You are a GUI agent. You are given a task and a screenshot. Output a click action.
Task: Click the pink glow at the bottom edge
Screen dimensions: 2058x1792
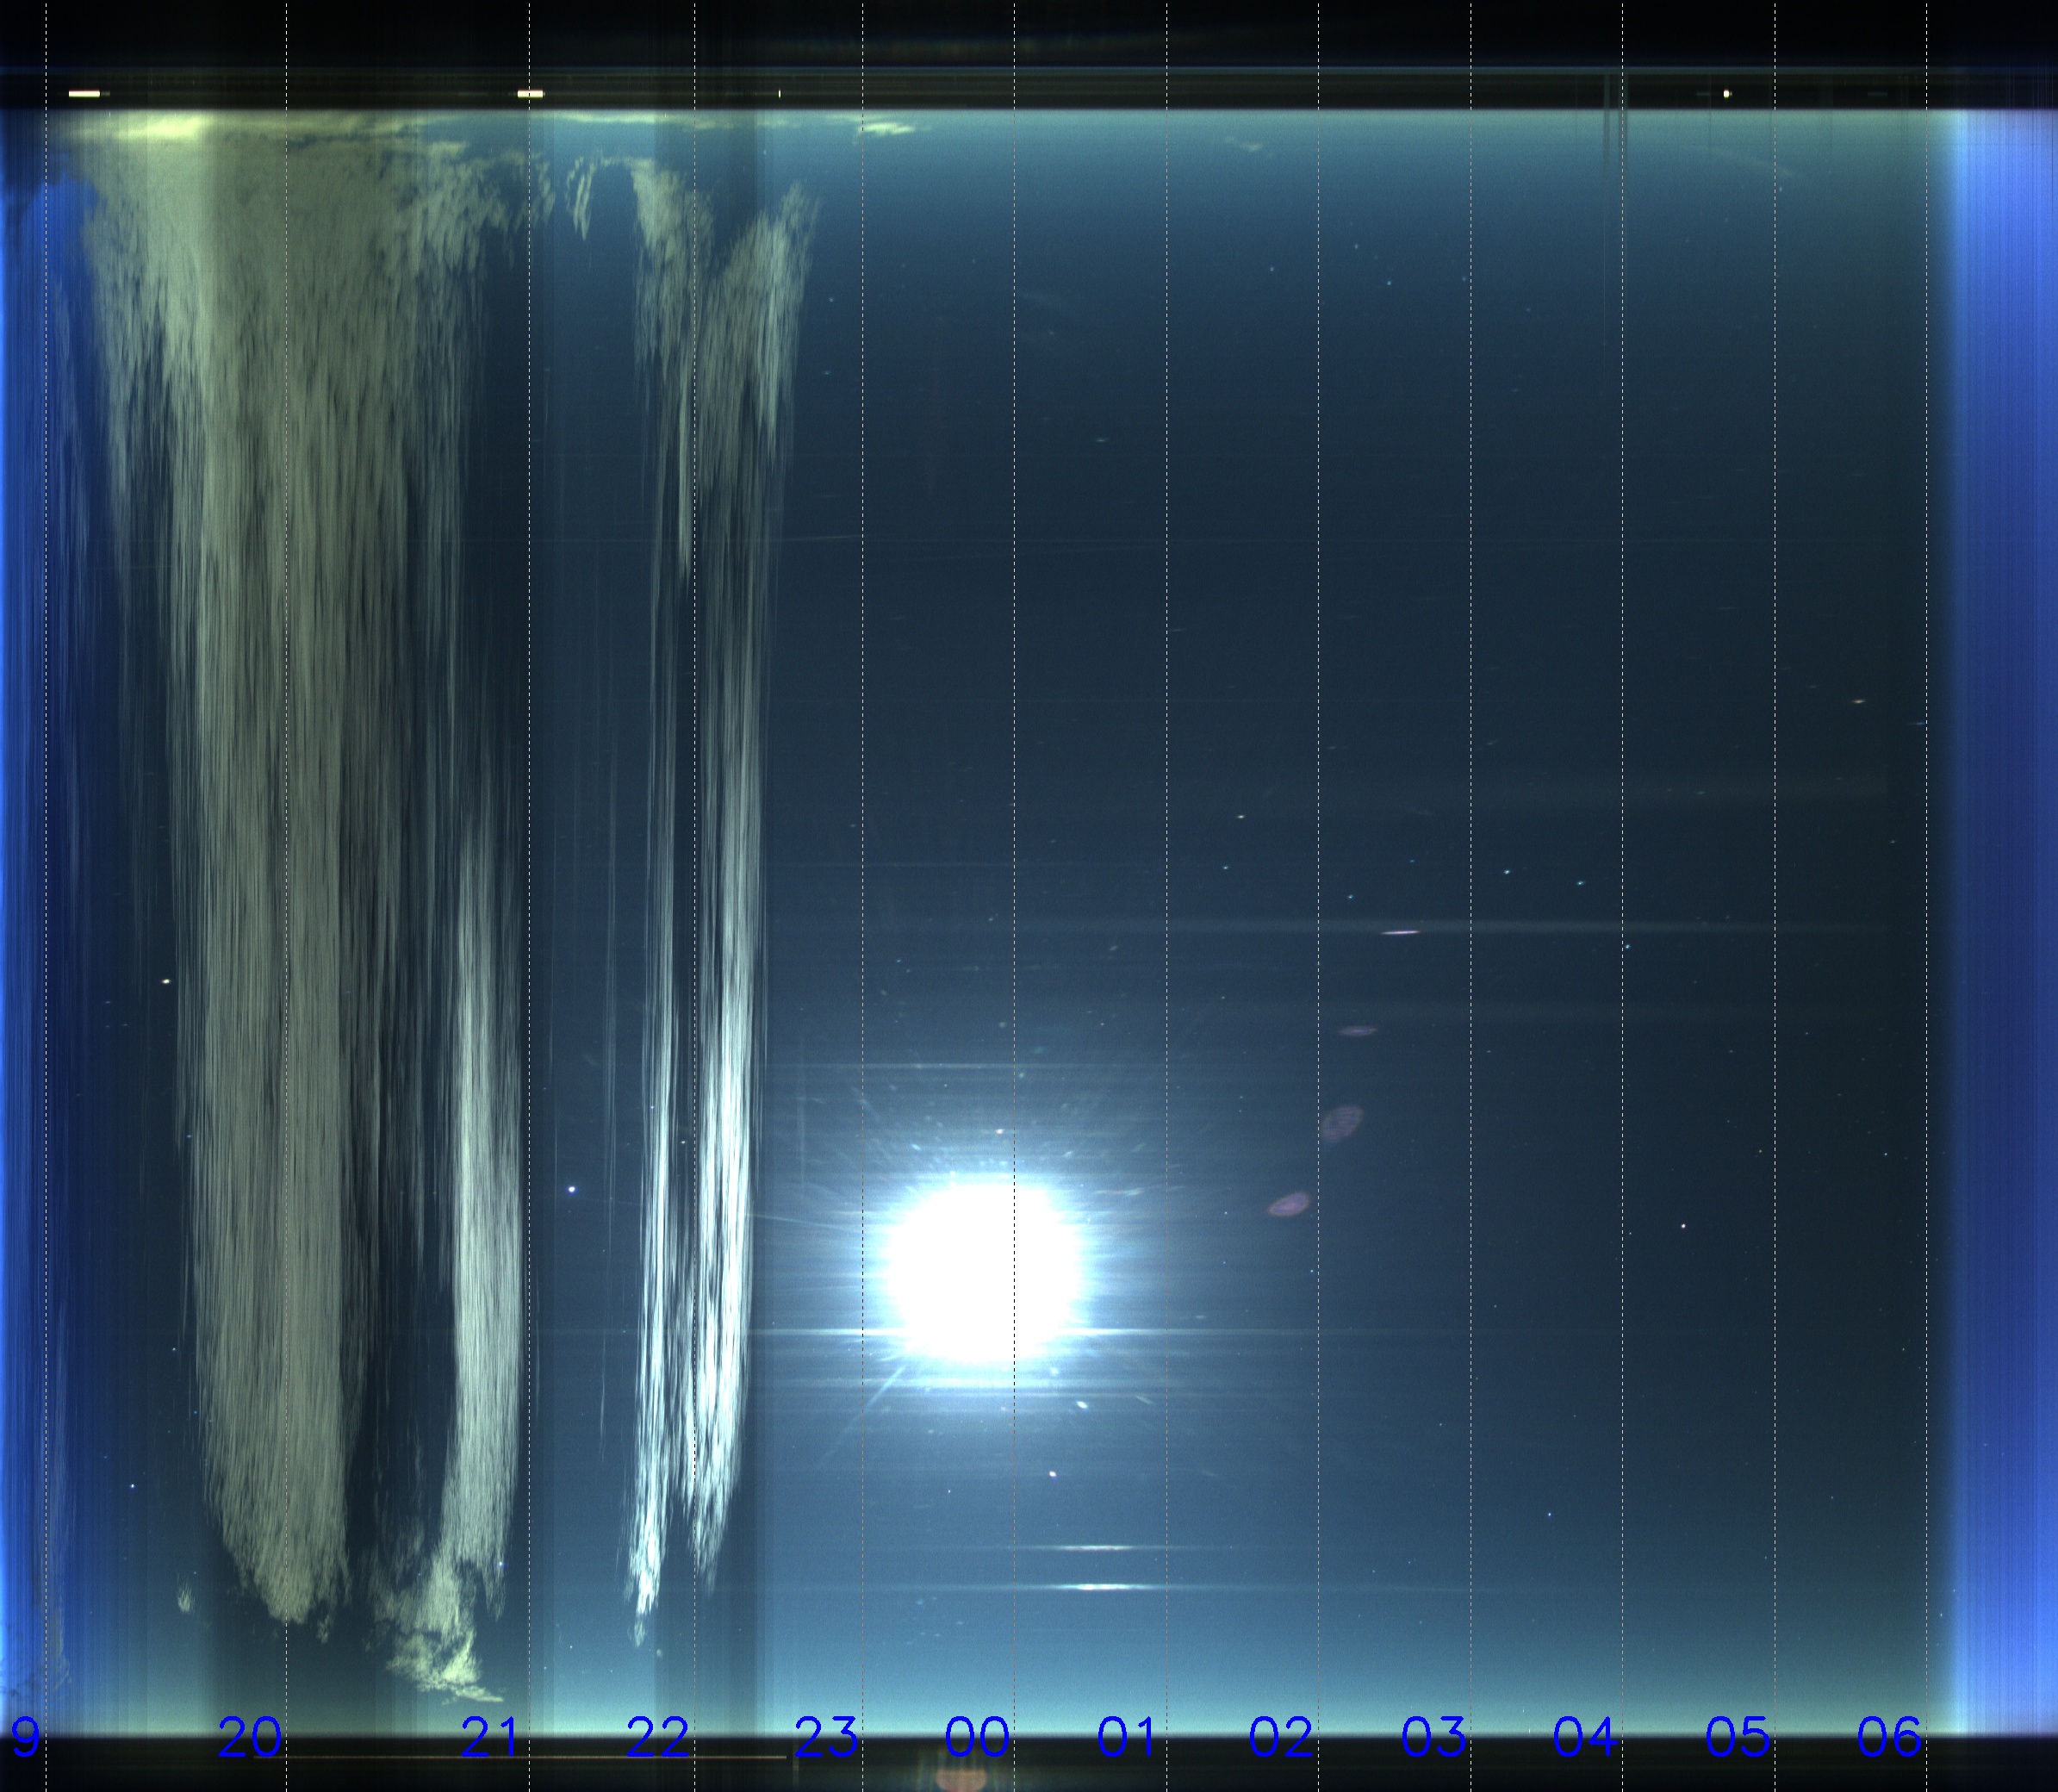(962, 1778)
